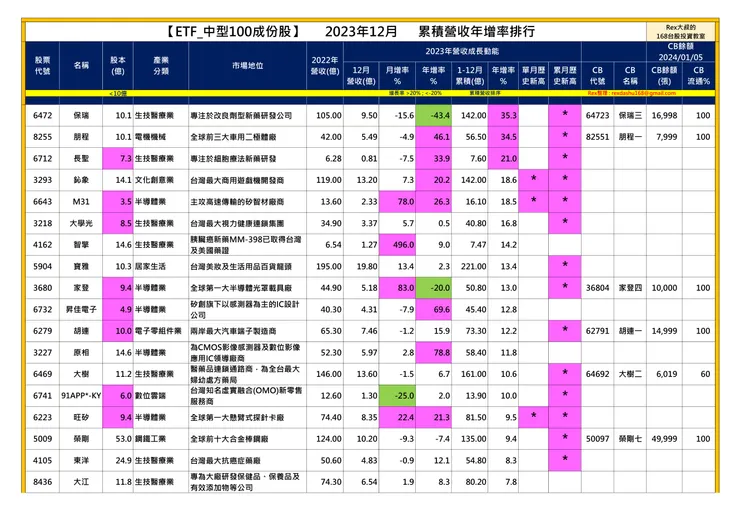Click stock code 6279 cell

pos(42,331)
